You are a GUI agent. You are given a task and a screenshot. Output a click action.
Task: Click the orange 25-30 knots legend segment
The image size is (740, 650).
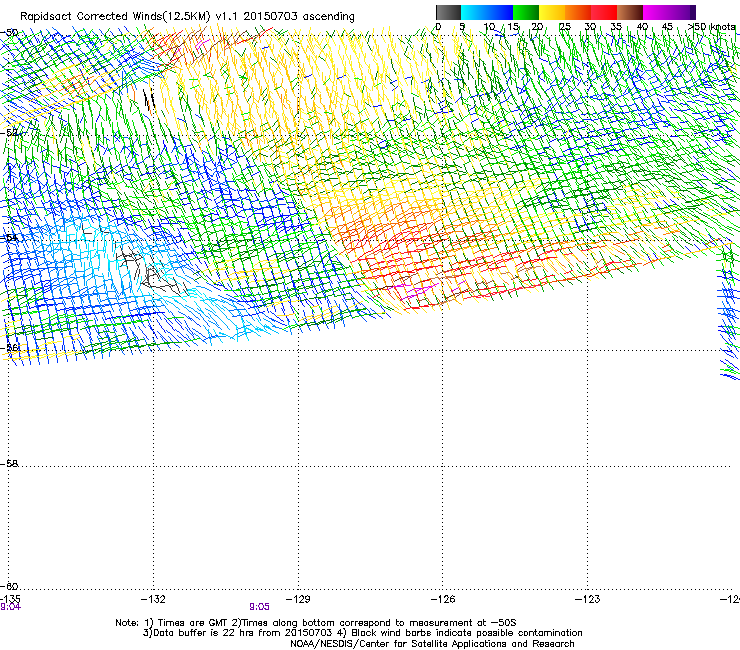pos(578,12)
